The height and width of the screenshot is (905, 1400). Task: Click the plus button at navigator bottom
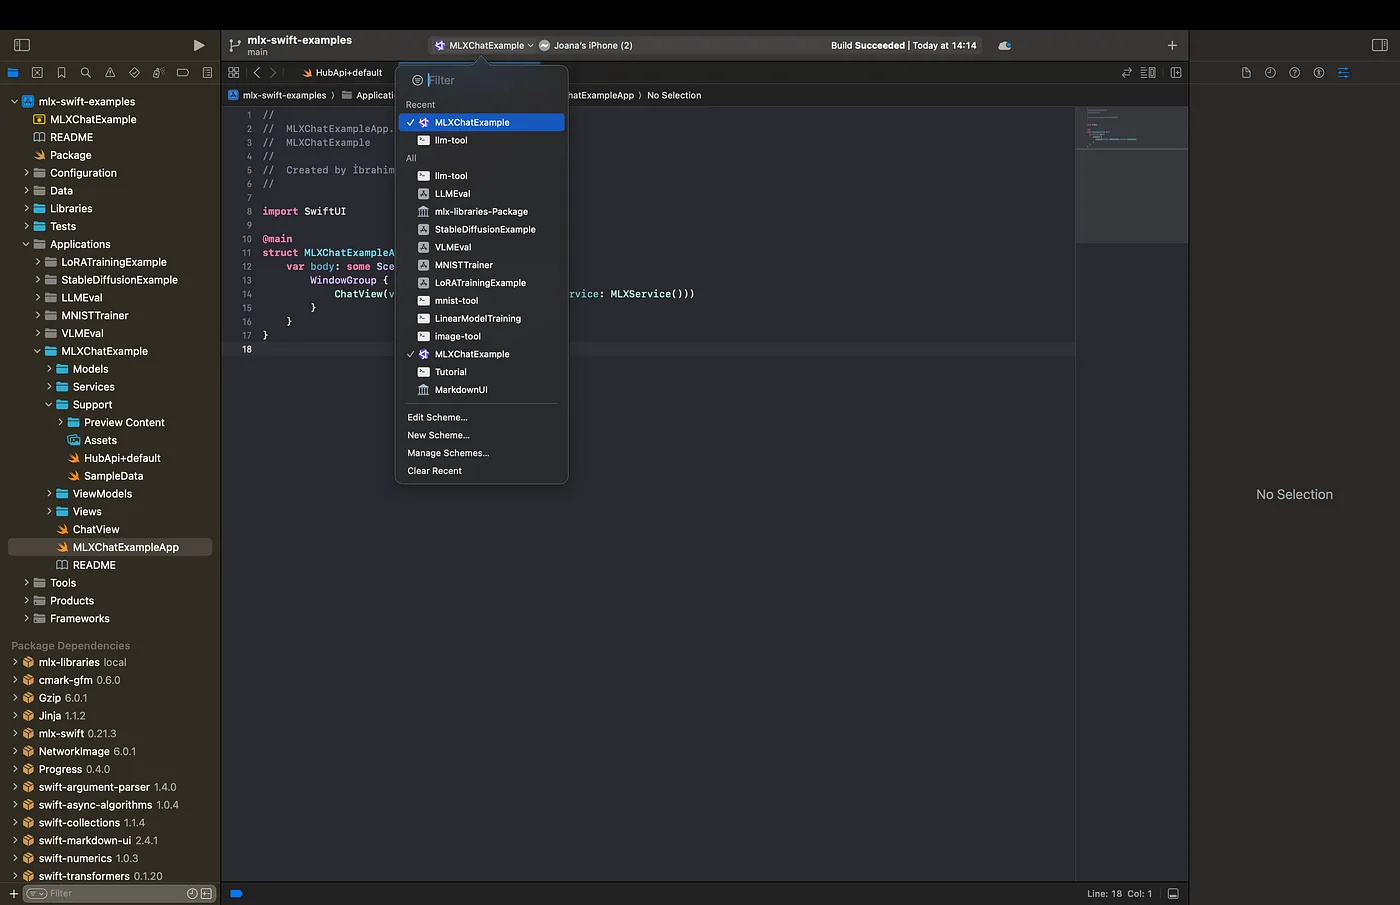tap(13, 893)
